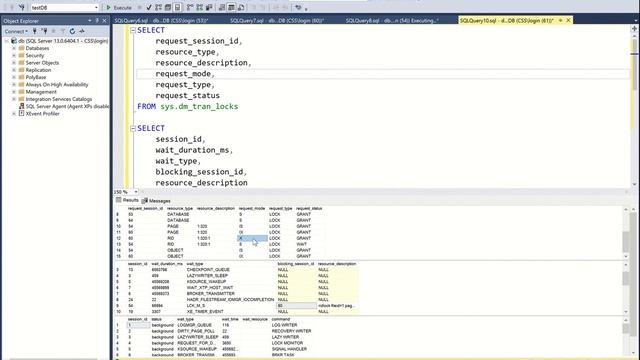Click the editor split-window handle at top right
640x360 pixels.
634,29
